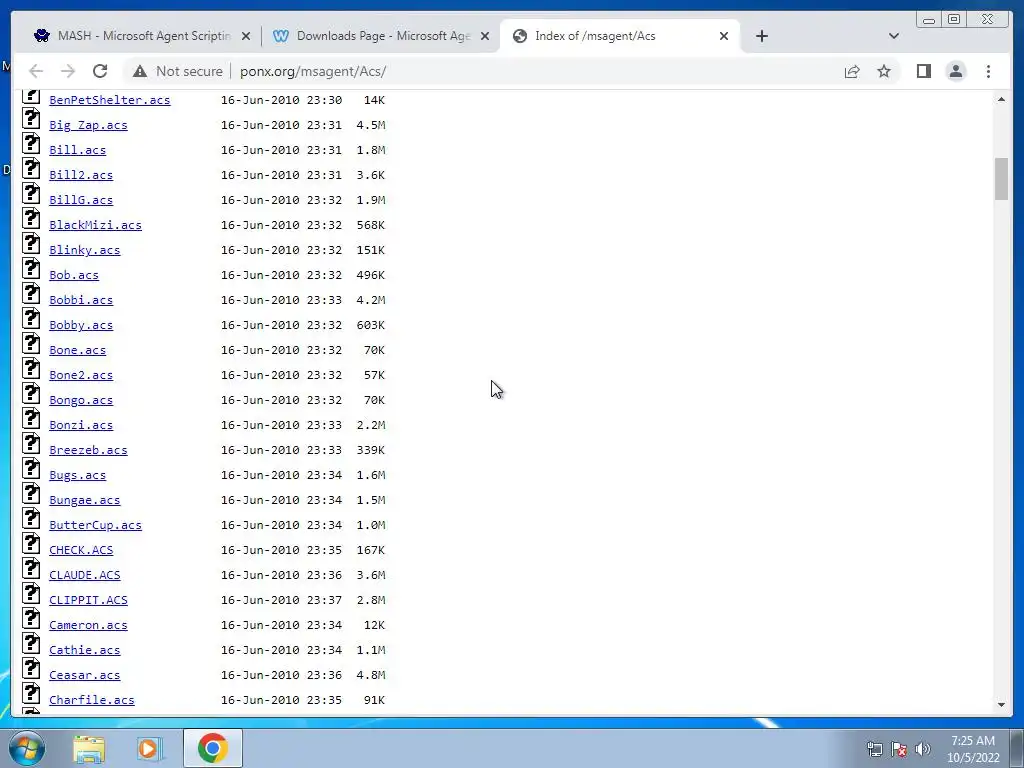The height and width of the screenshot is (768, 1024).
Task: Click the share page icon
Action: pos(852,71)
